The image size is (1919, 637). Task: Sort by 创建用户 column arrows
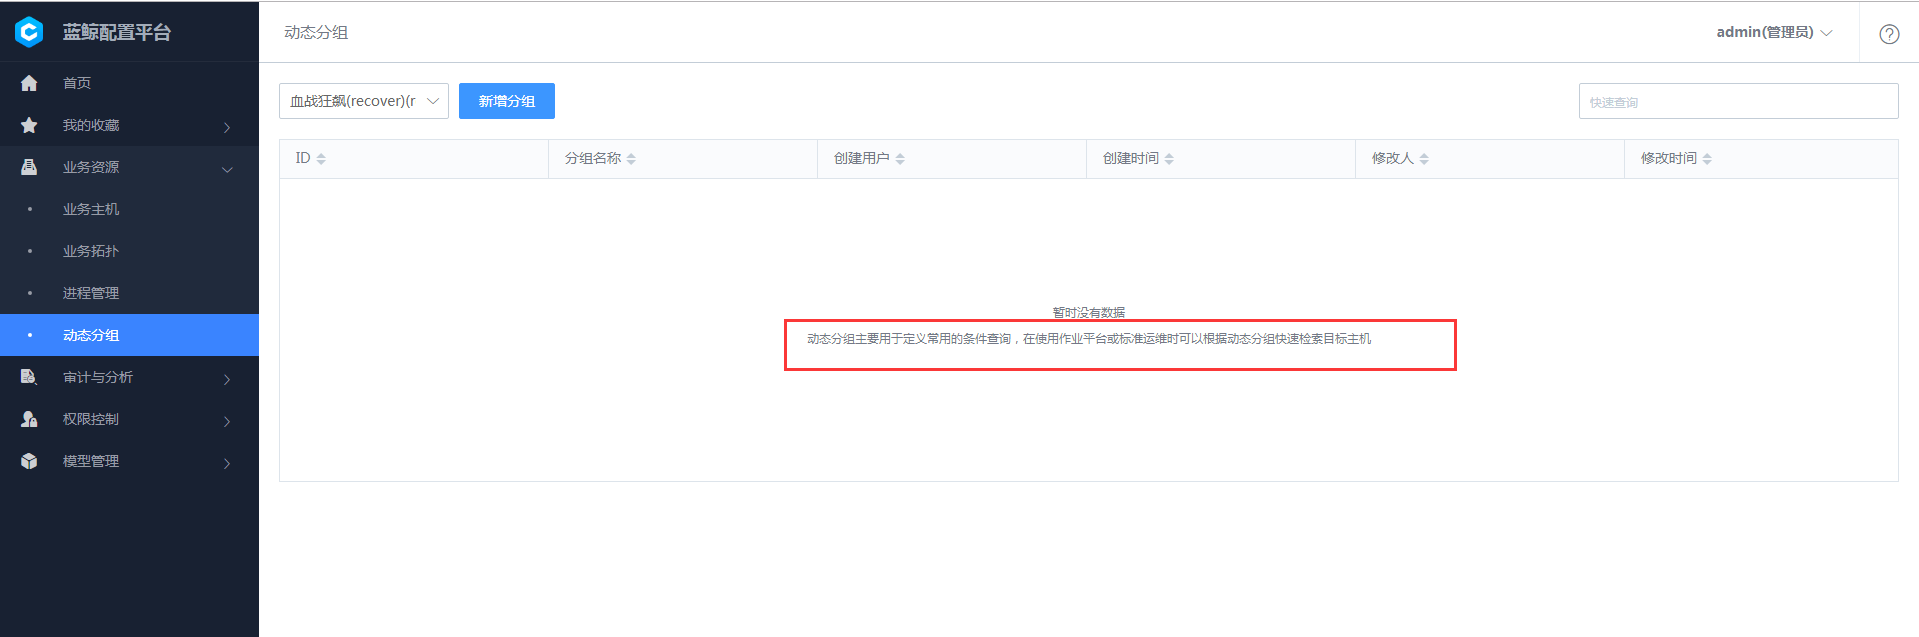click(x=900, y=159)
